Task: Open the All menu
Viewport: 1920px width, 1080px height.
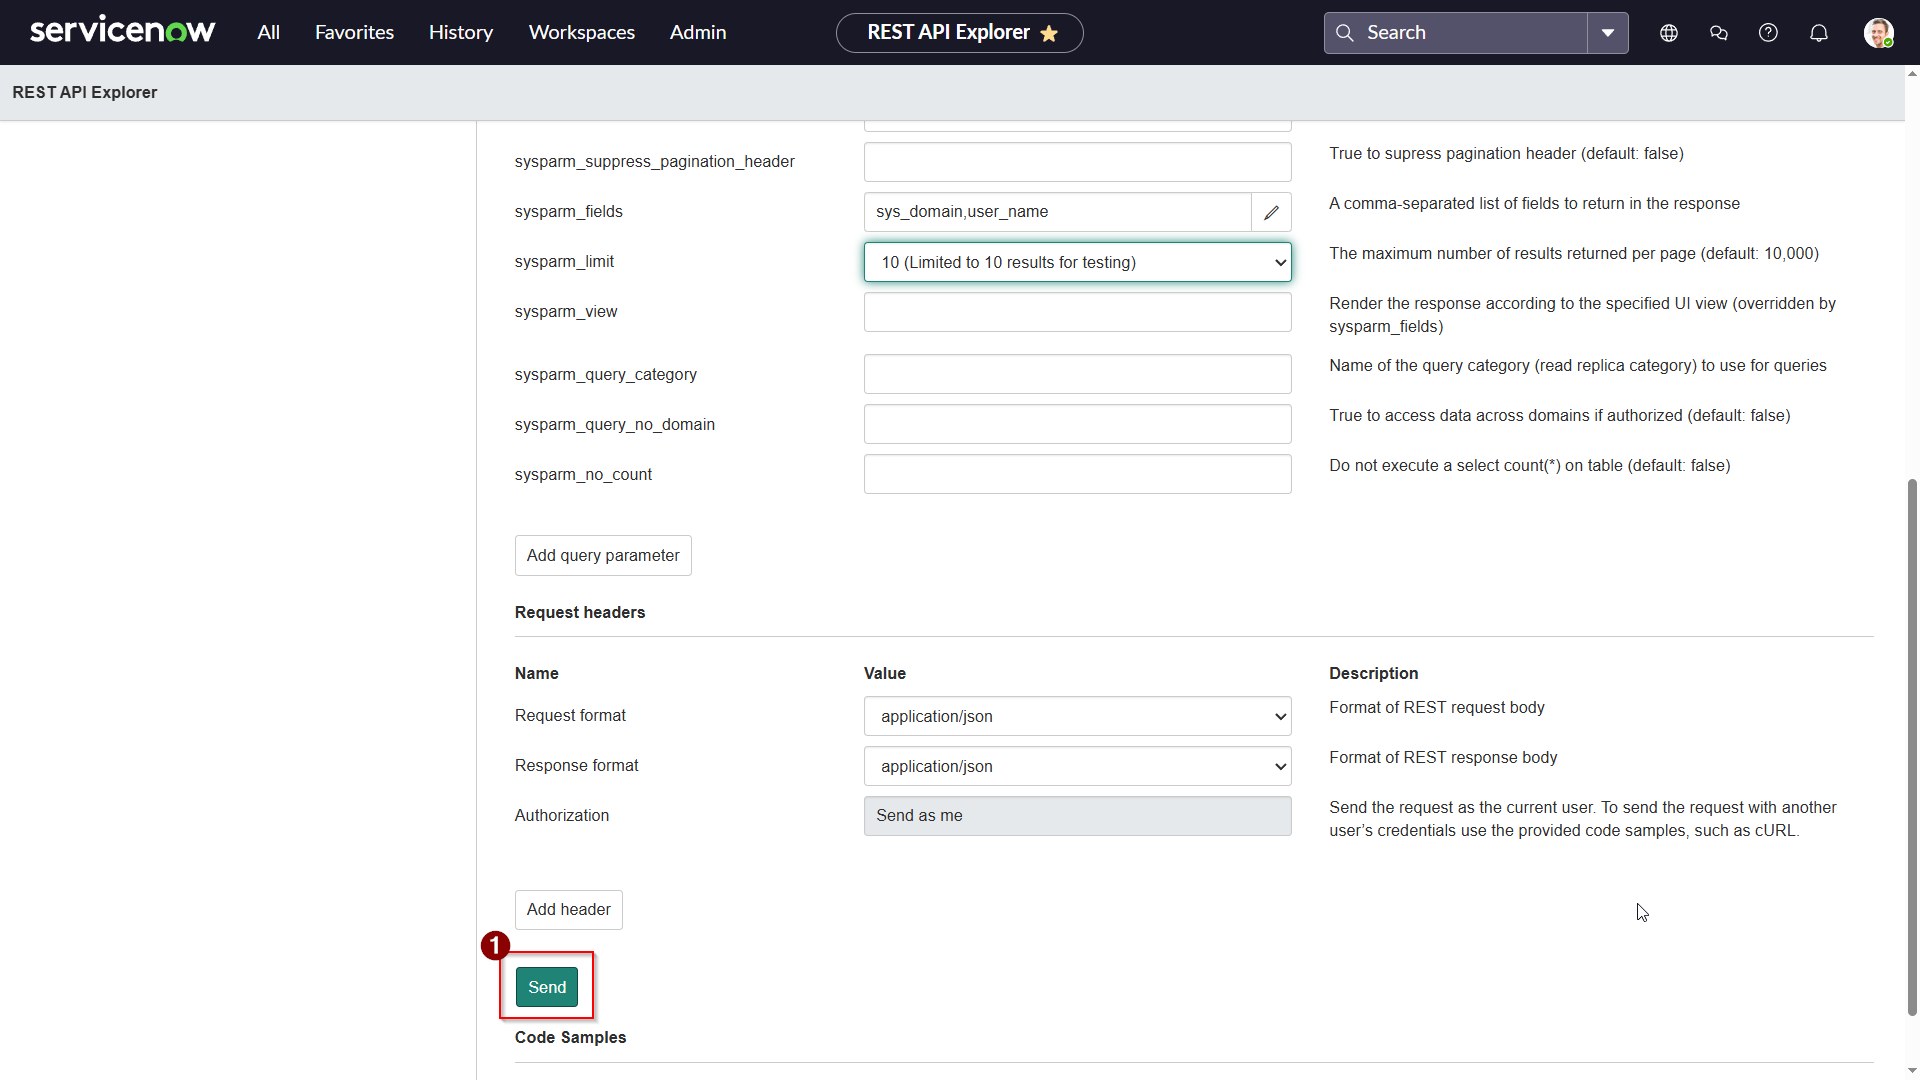Action: pos(268,33)
